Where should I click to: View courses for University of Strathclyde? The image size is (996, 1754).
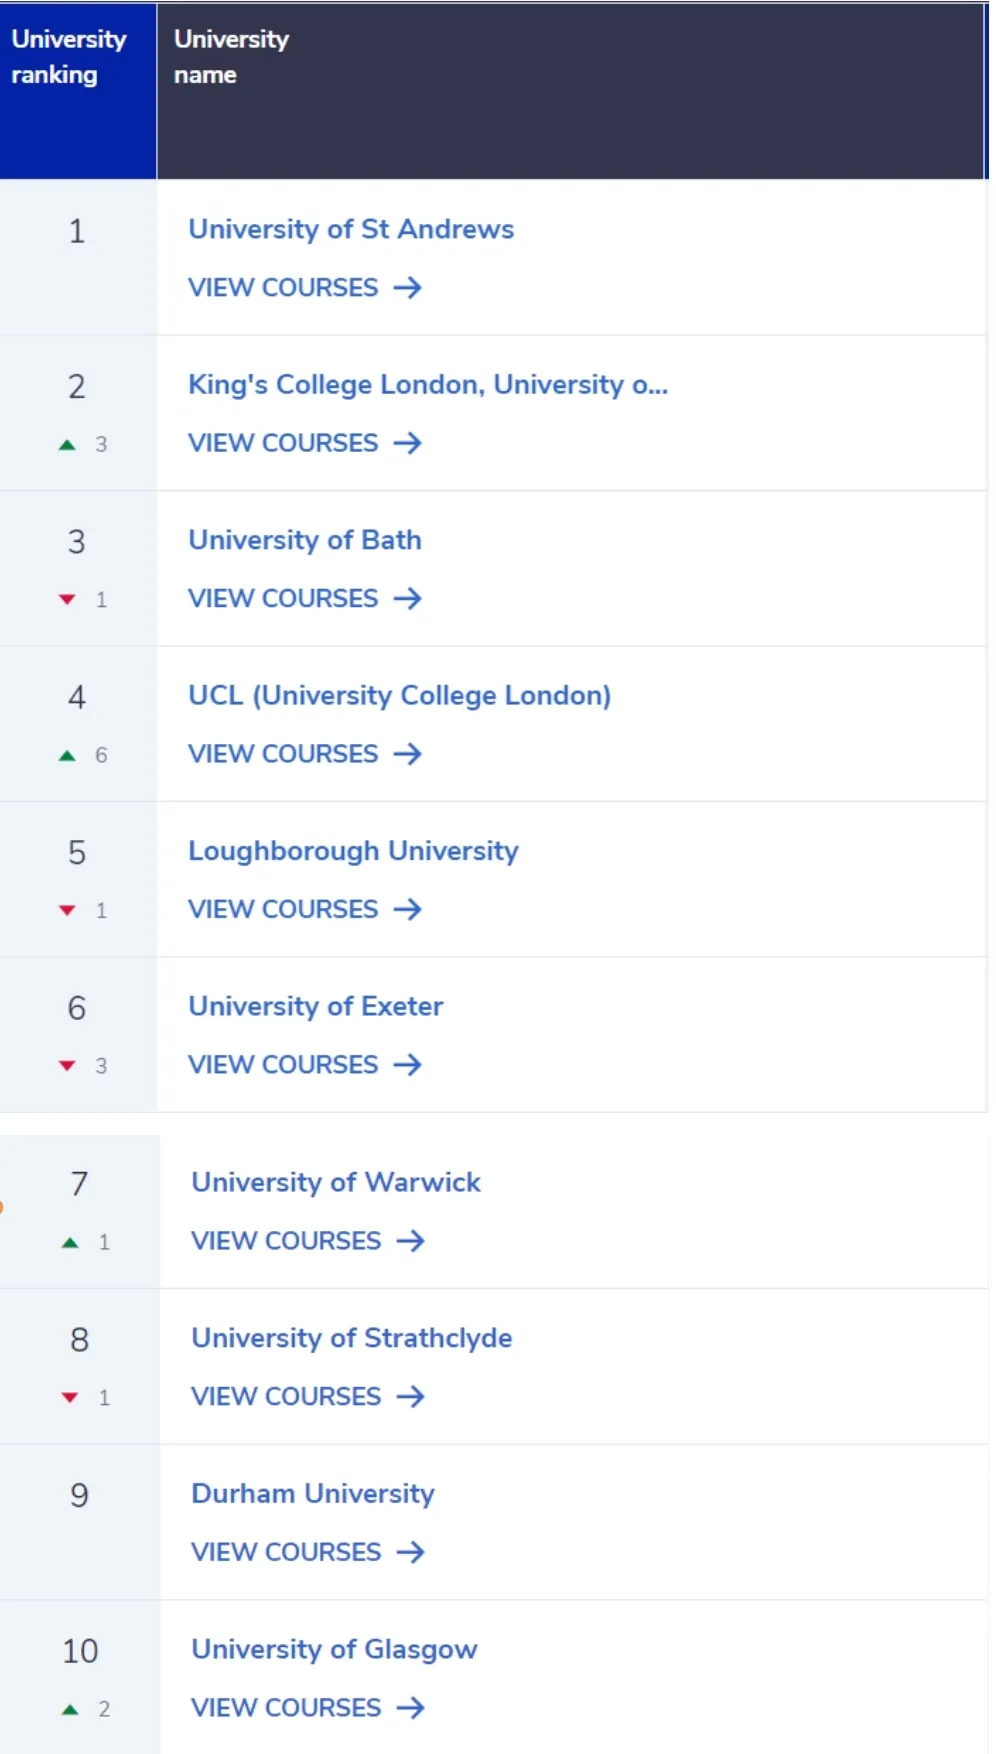point(307,1397)
